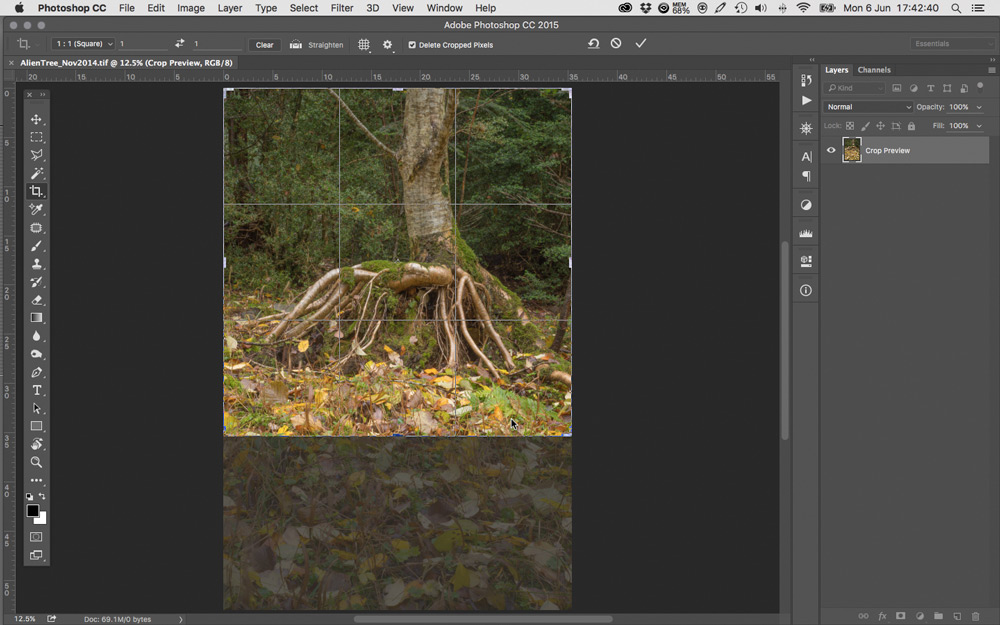Open the 1:1 (Square) ratio dropdown

[x=84, y=44]
